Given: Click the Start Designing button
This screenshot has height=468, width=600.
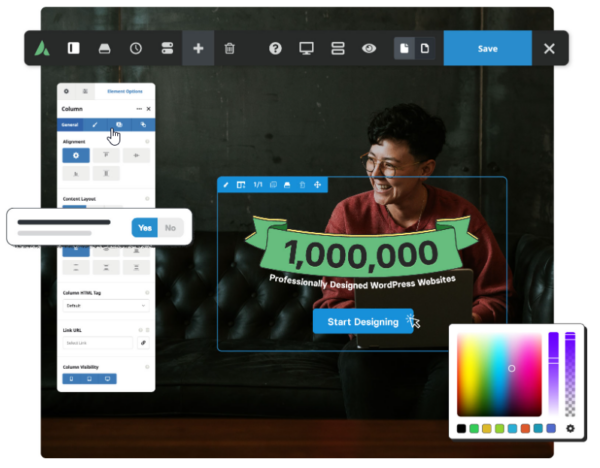Looking at the screenshot, I should [x=363, y=321].
